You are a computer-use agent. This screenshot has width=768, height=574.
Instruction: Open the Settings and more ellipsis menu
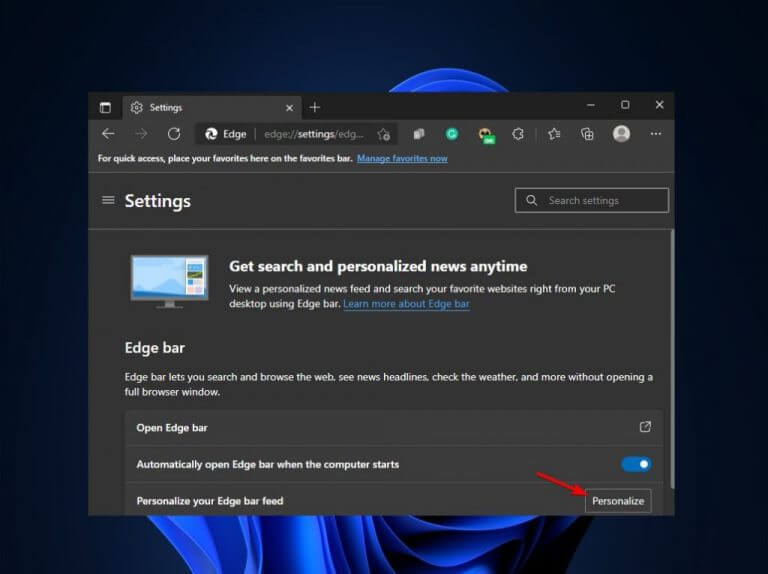pyautogui.click(x=655, y=134)
